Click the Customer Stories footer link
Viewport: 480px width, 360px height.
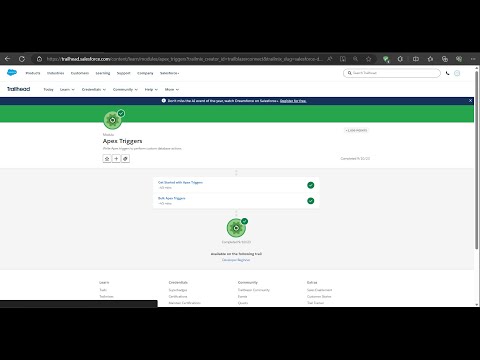pos(319,296)
